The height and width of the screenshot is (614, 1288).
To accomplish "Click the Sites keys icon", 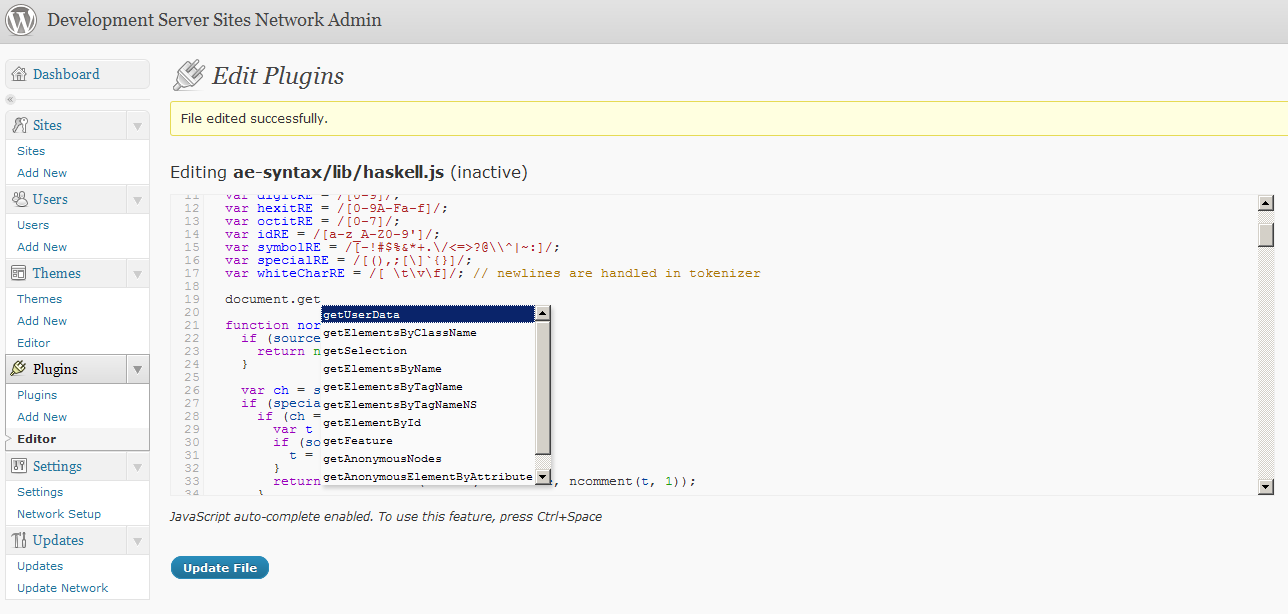I will click(x=19, y=125).
